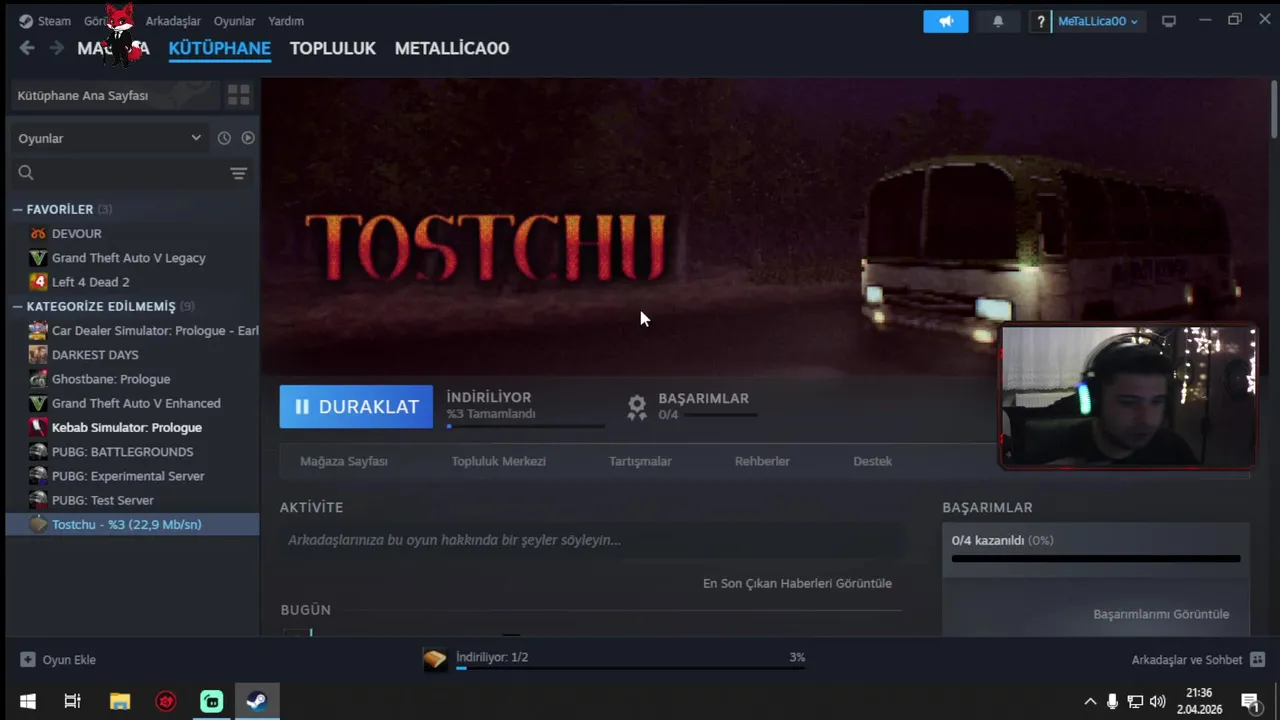This screenshot has width=1280, height=720.
Task: Open Kütüphane Ana Sayfası
Action: pyautogui.click(x=114, y=95)
